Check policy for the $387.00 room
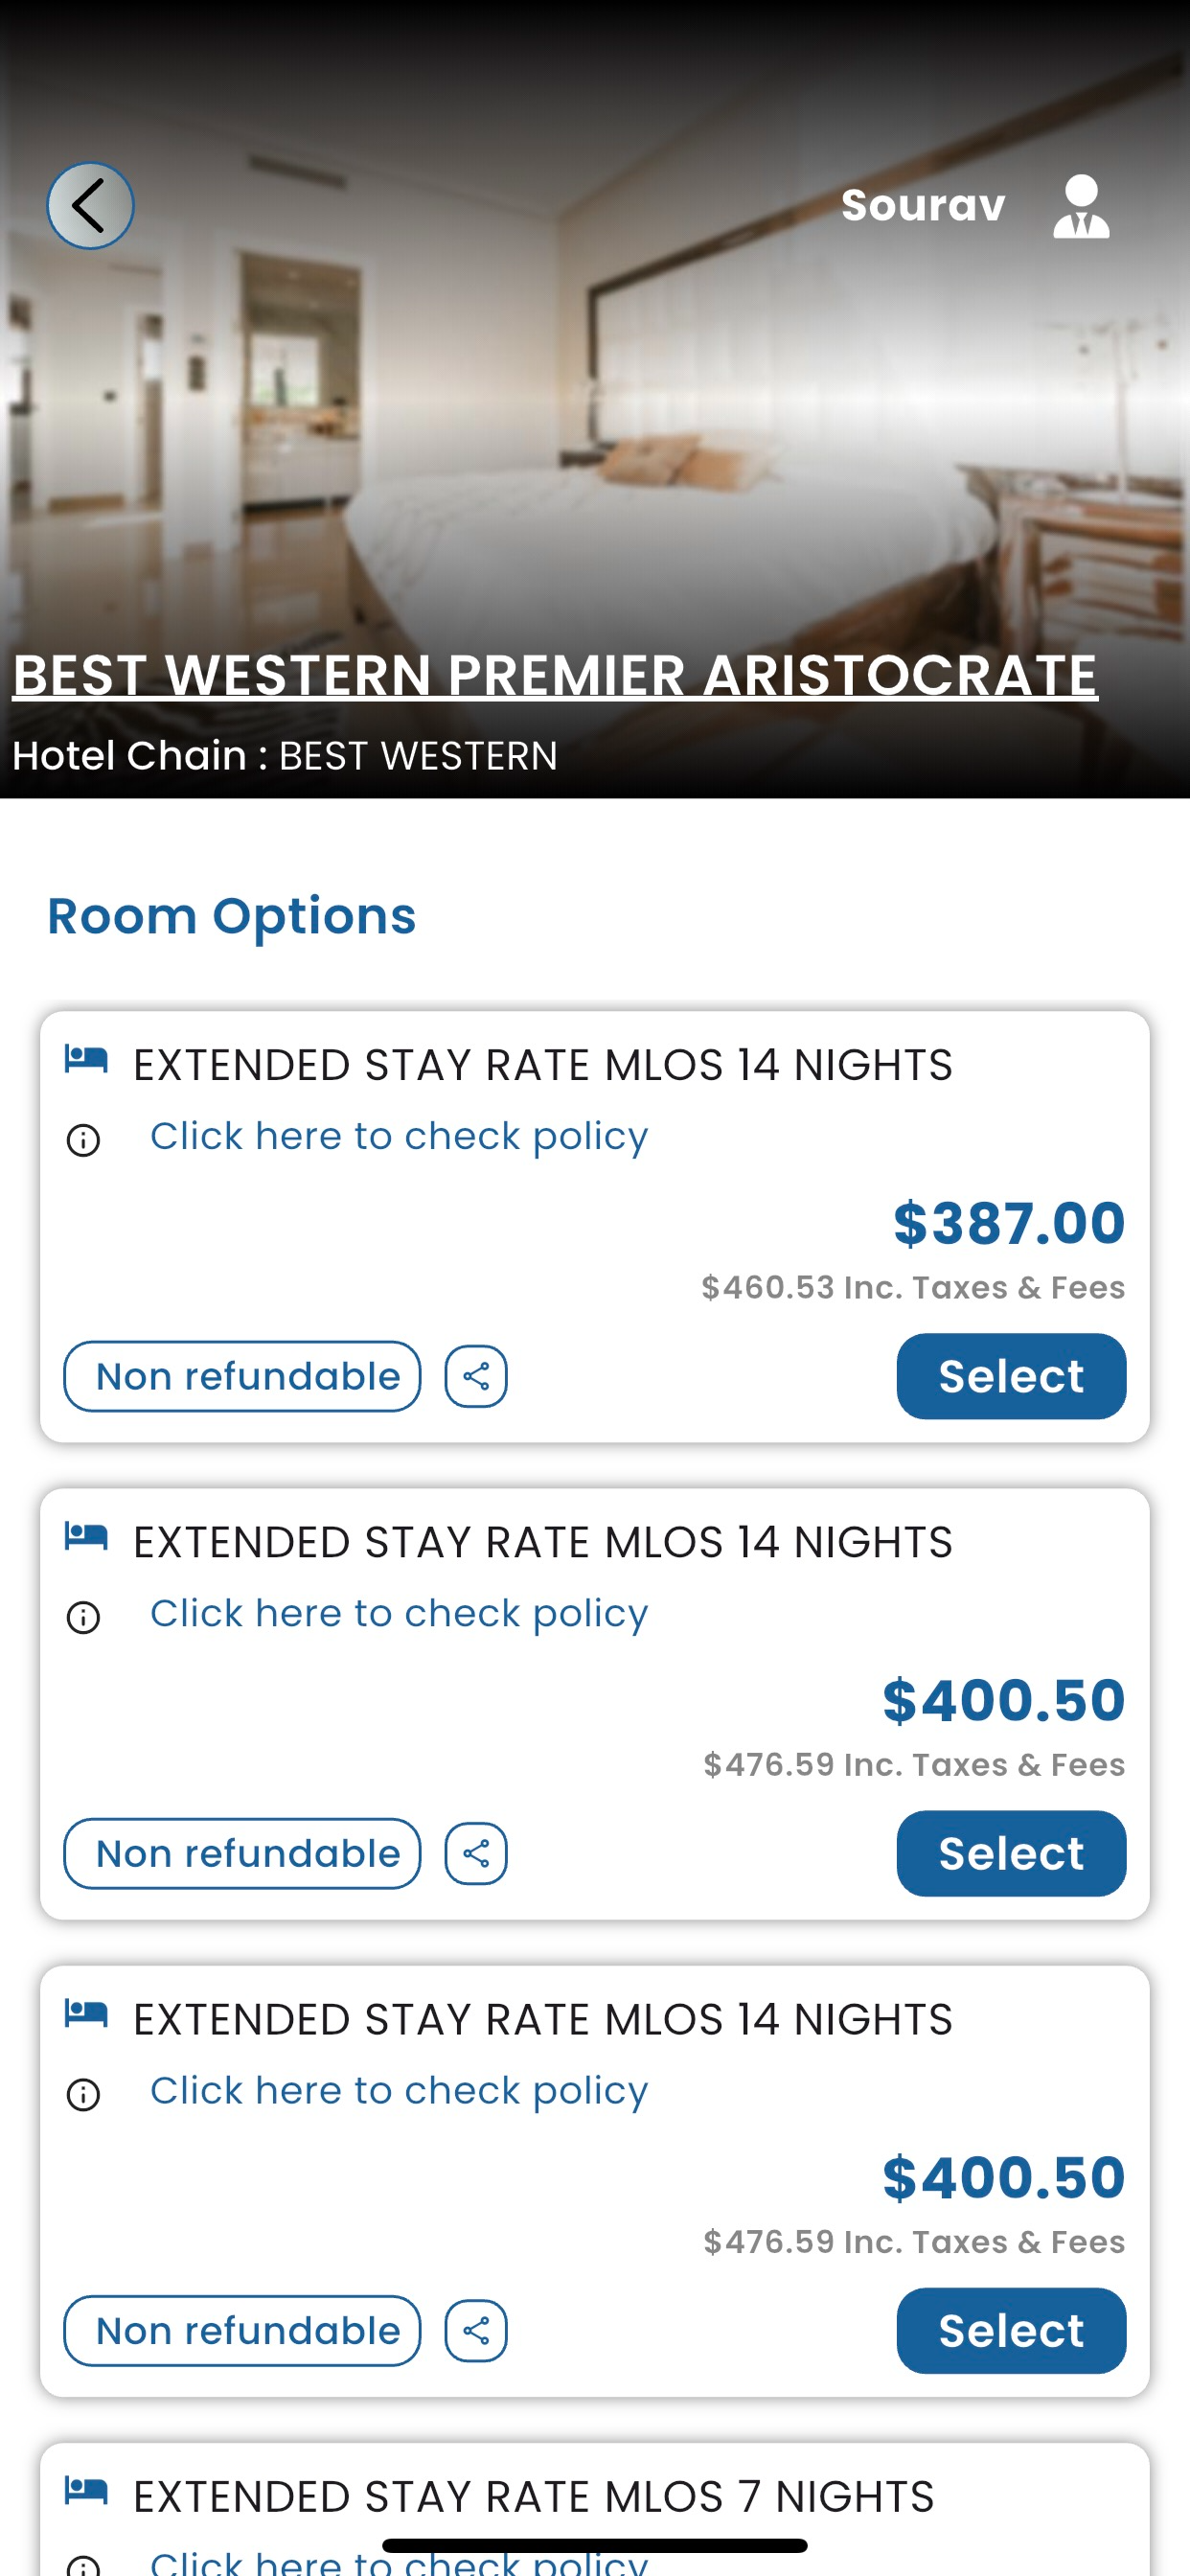1190x2576 pixels. pyautogui.click(x=399, y=1136)
